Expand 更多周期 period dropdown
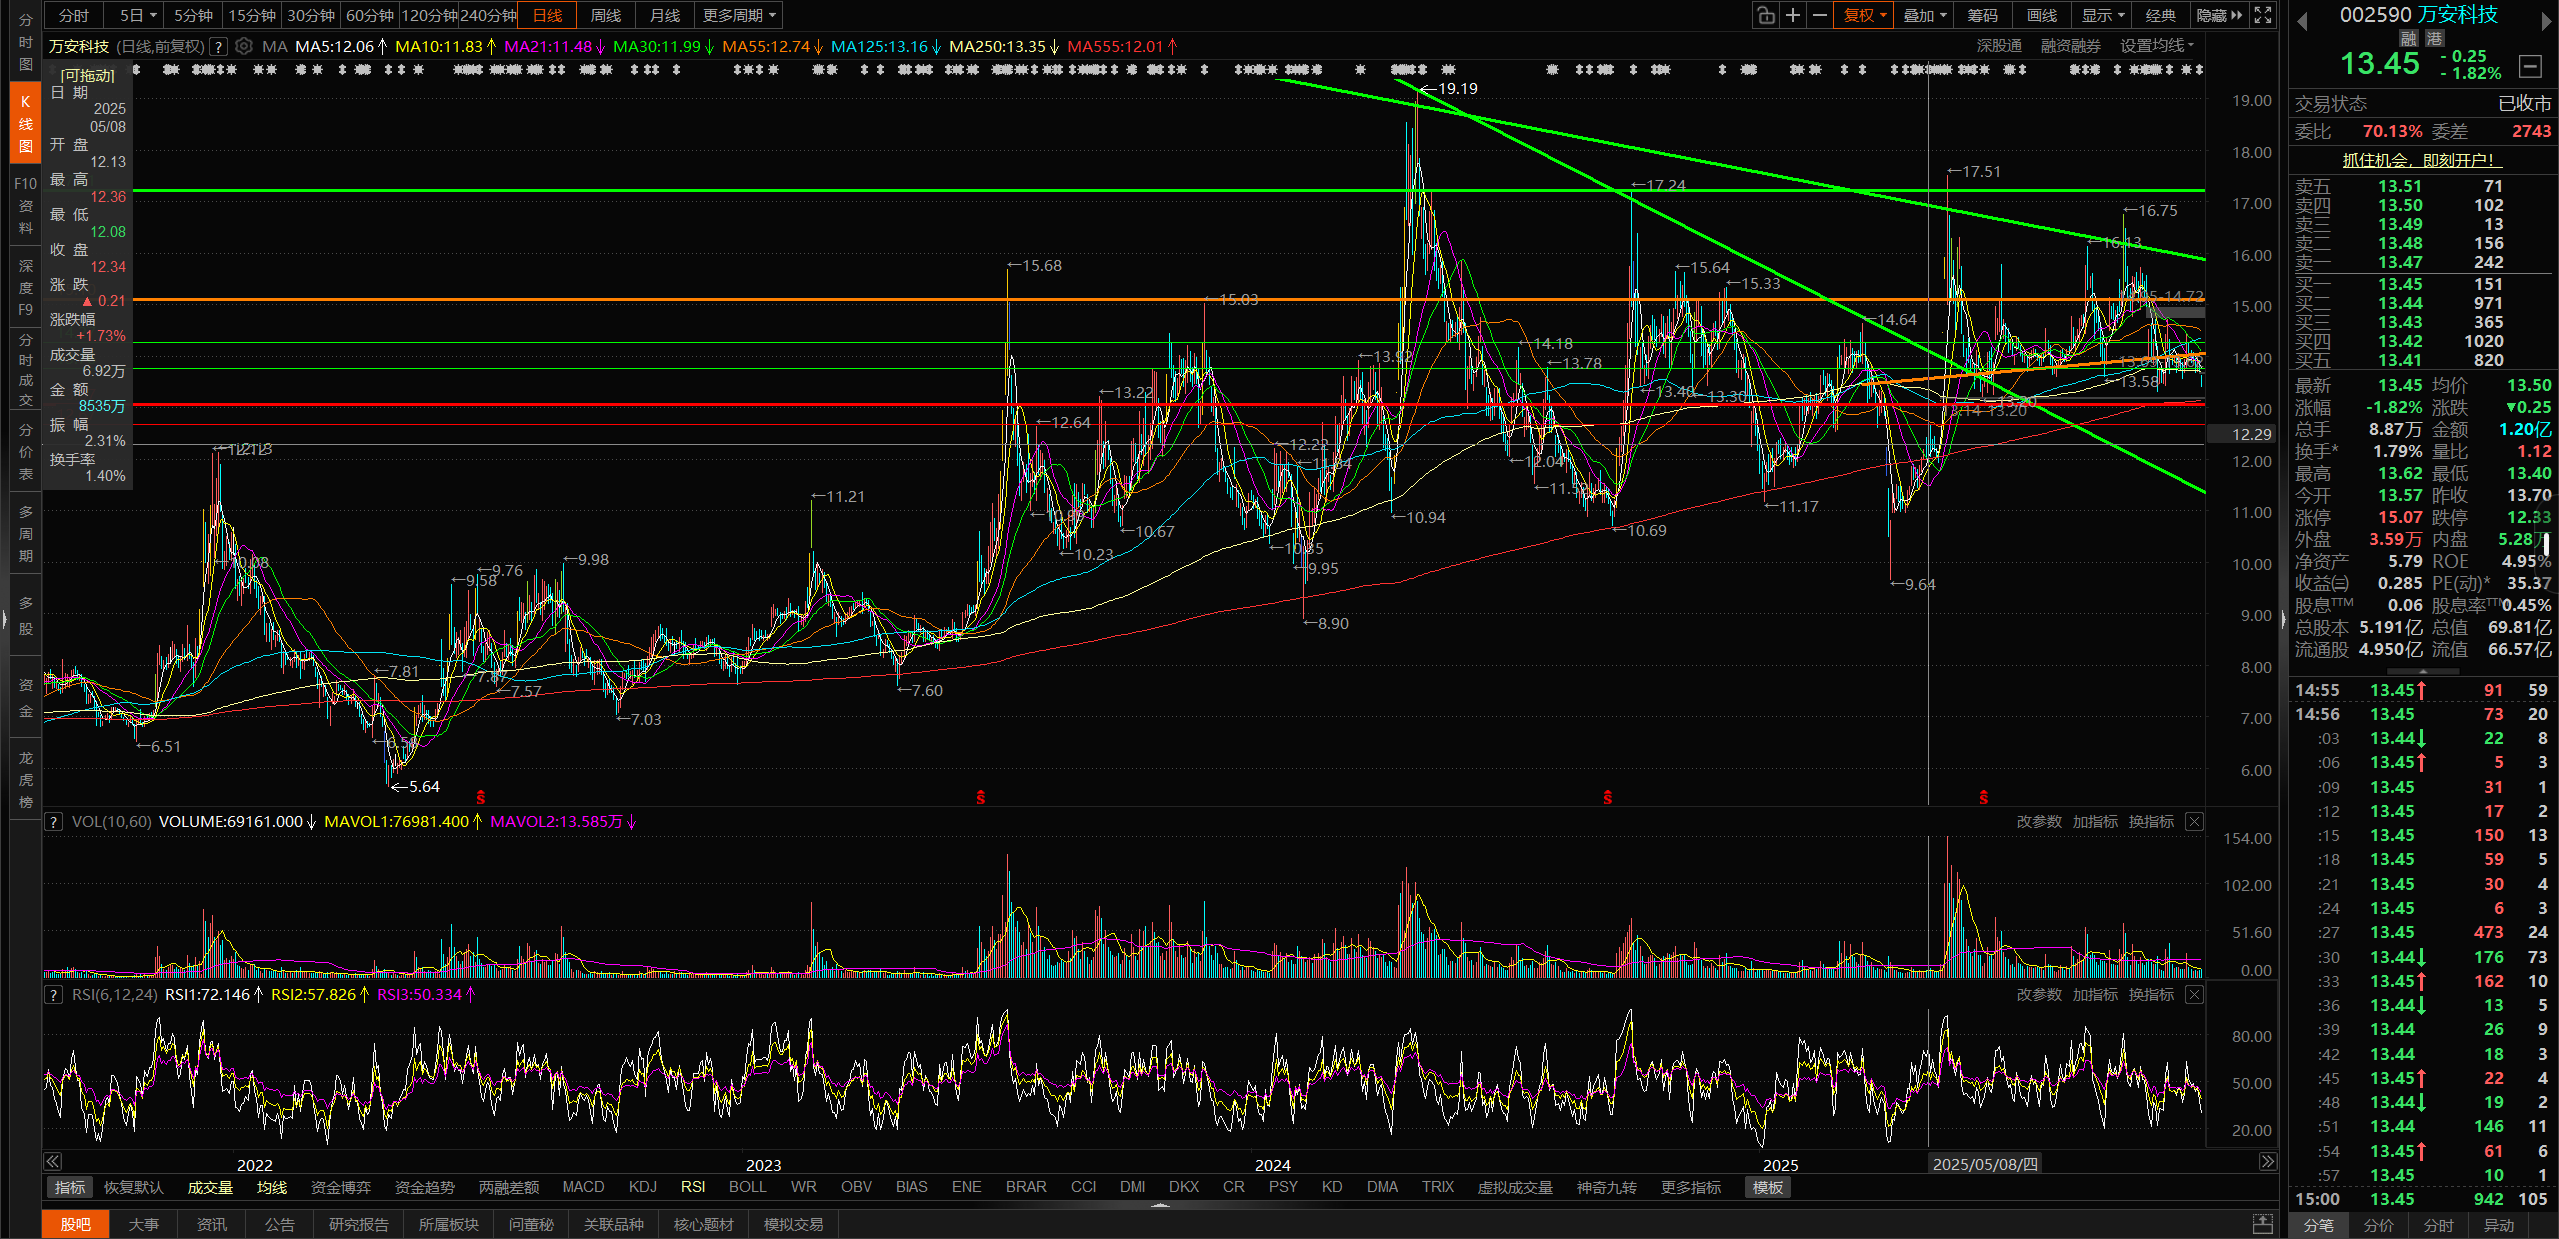The width and height of the screenshot is (2559, 1239). coord(739,15)
